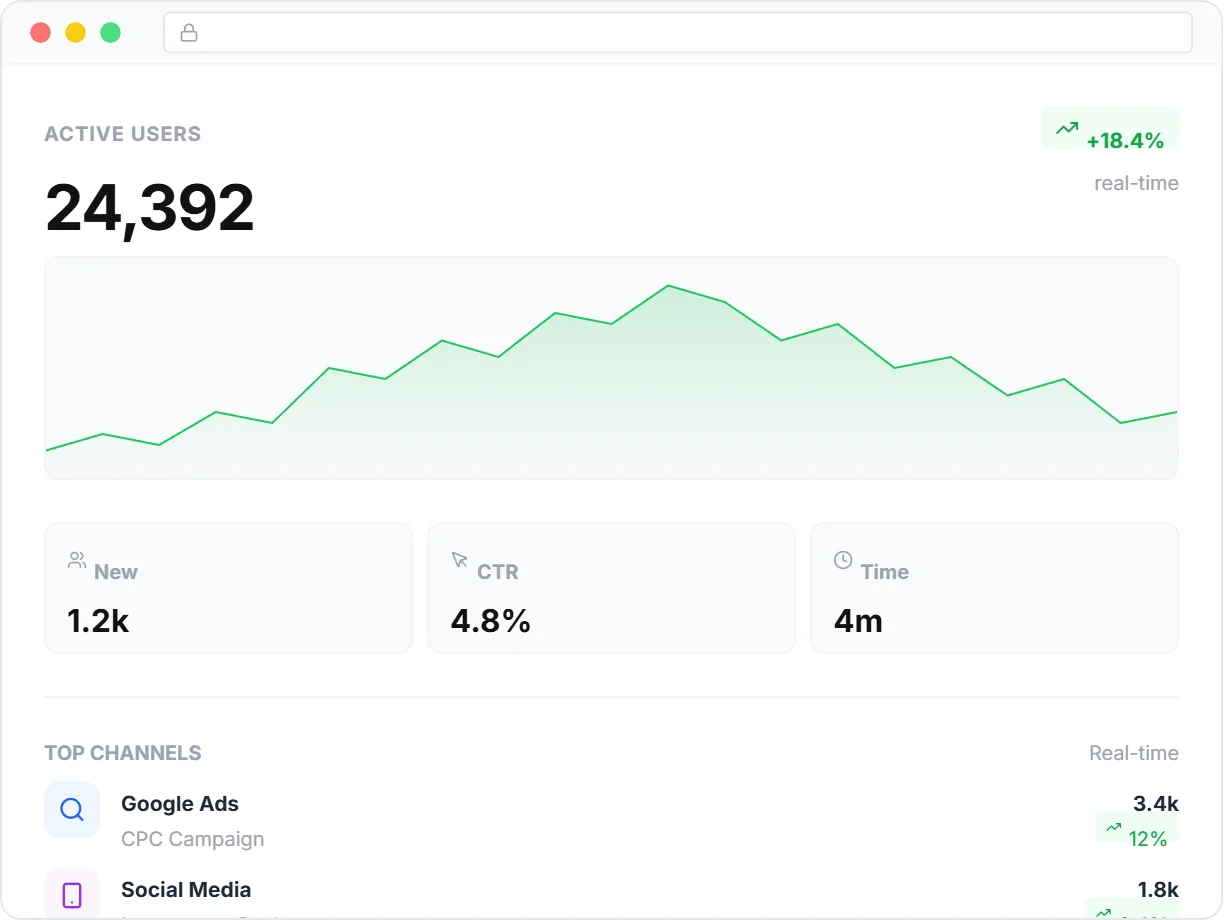
Task: Click the 3.4k value for Google Ads
Action: [x=1155, y=804]
